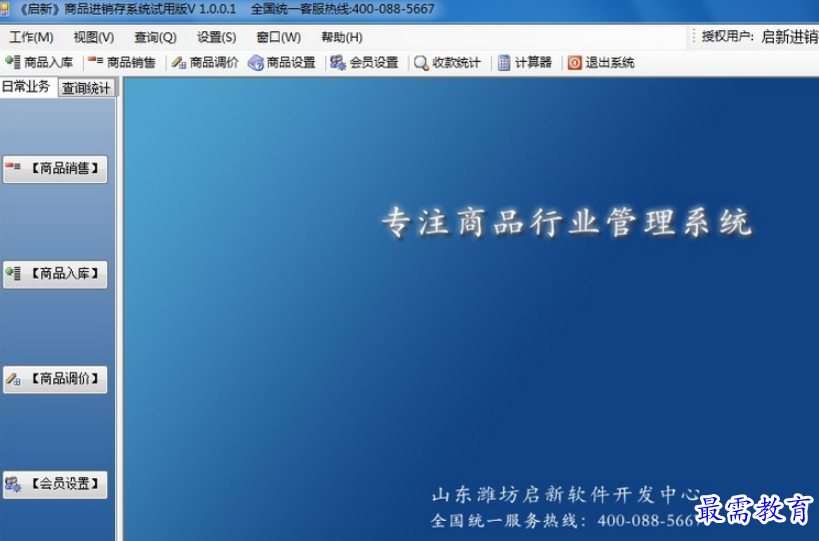Click 商品调价 label in the toolbar

214,63
